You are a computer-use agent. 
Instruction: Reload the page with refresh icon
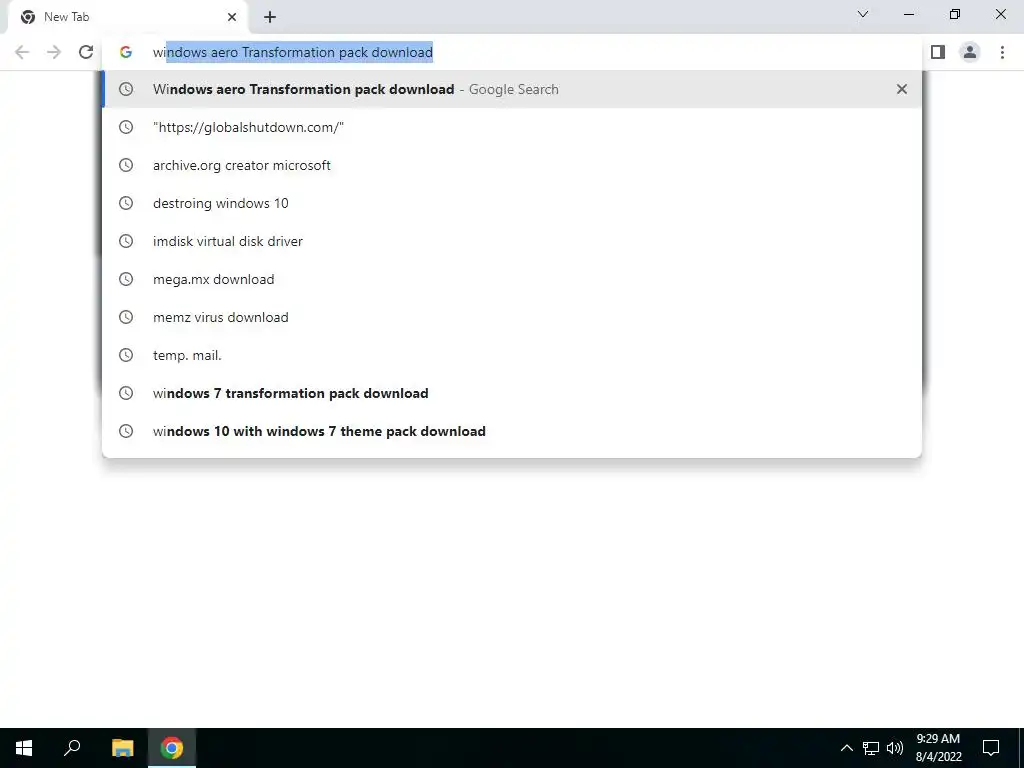point(86,52)
